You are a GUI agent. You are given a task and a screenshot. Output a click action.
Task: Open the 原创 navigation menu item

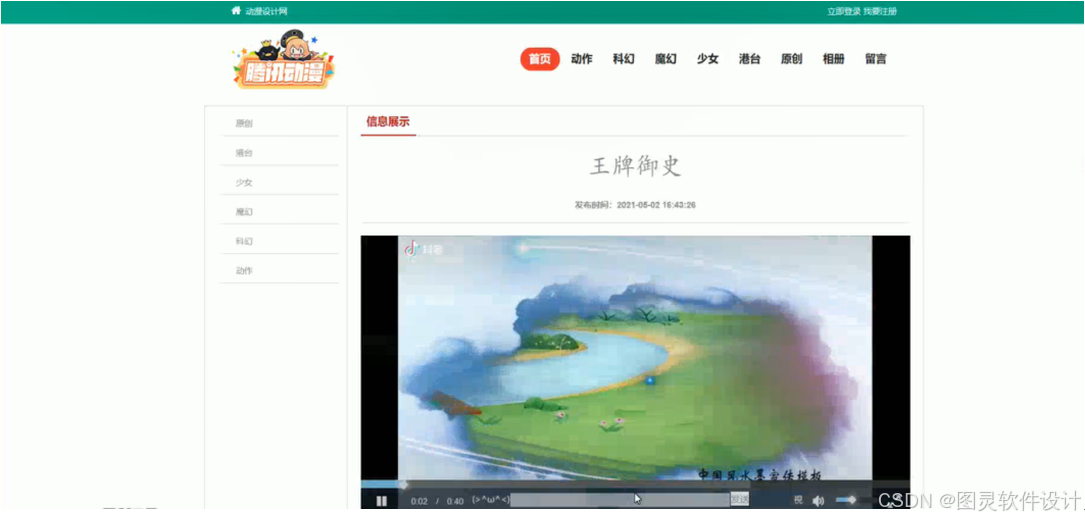792,59
